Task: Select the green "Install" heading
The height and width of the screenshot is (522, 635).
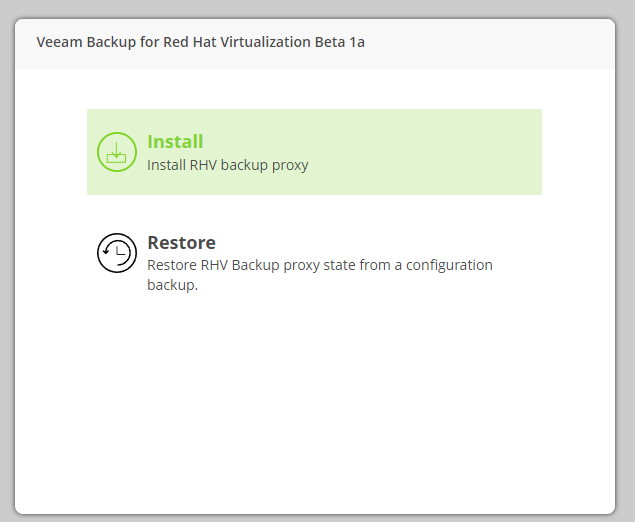Action: pyautogui.click(x=175, y=141)
